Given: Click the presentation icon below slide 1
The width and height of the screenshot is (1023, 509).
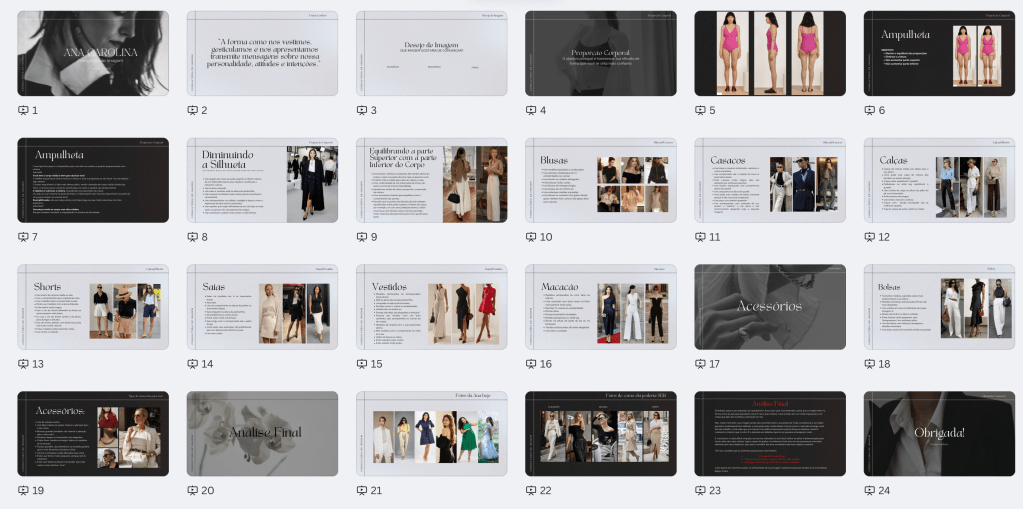Looking at the screenshot, I should 24,110.
